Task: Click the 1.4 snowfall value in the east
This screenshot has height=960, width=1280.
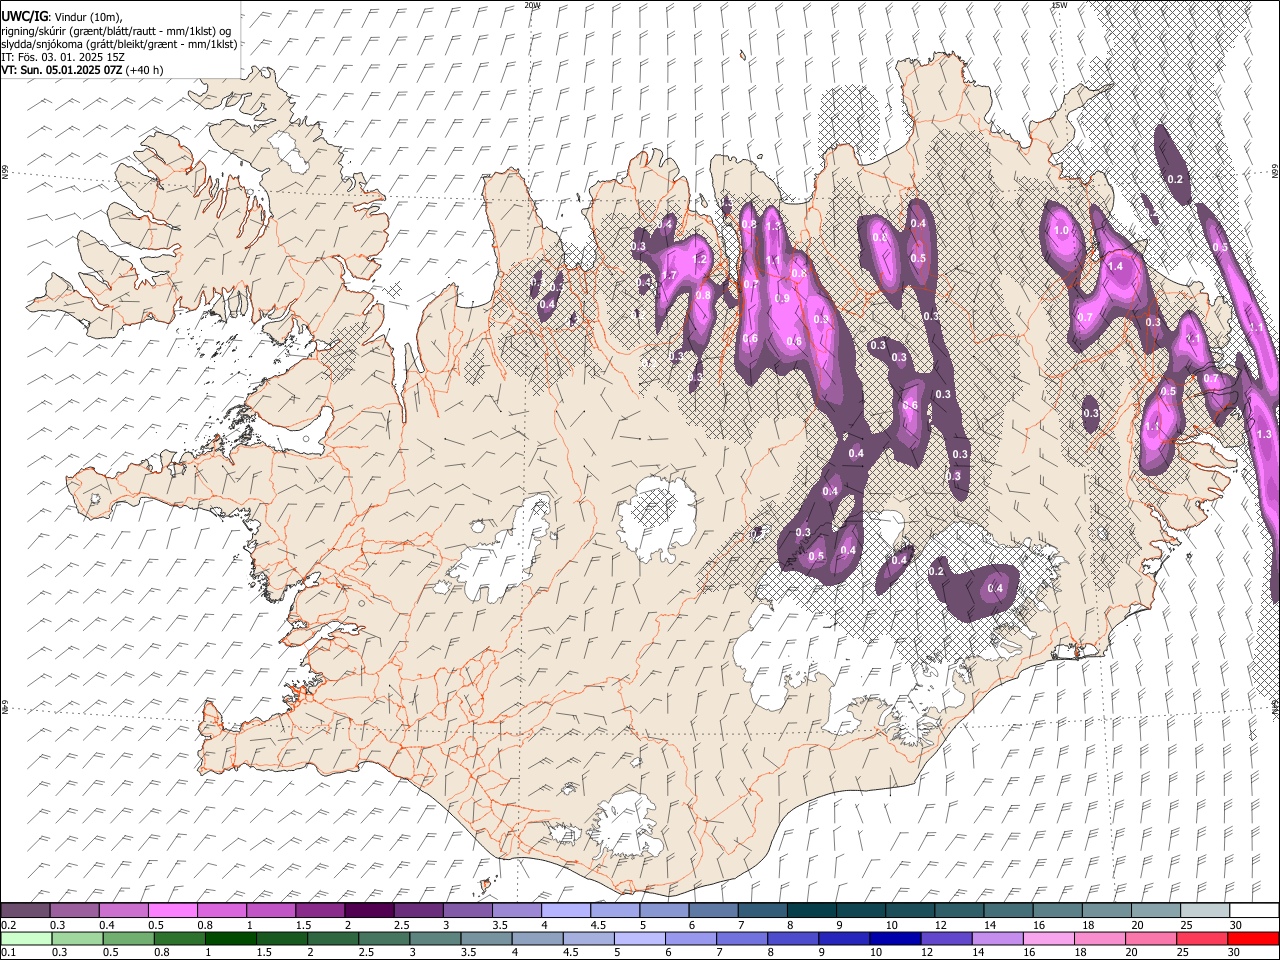Action: [x=1116, y=267]
